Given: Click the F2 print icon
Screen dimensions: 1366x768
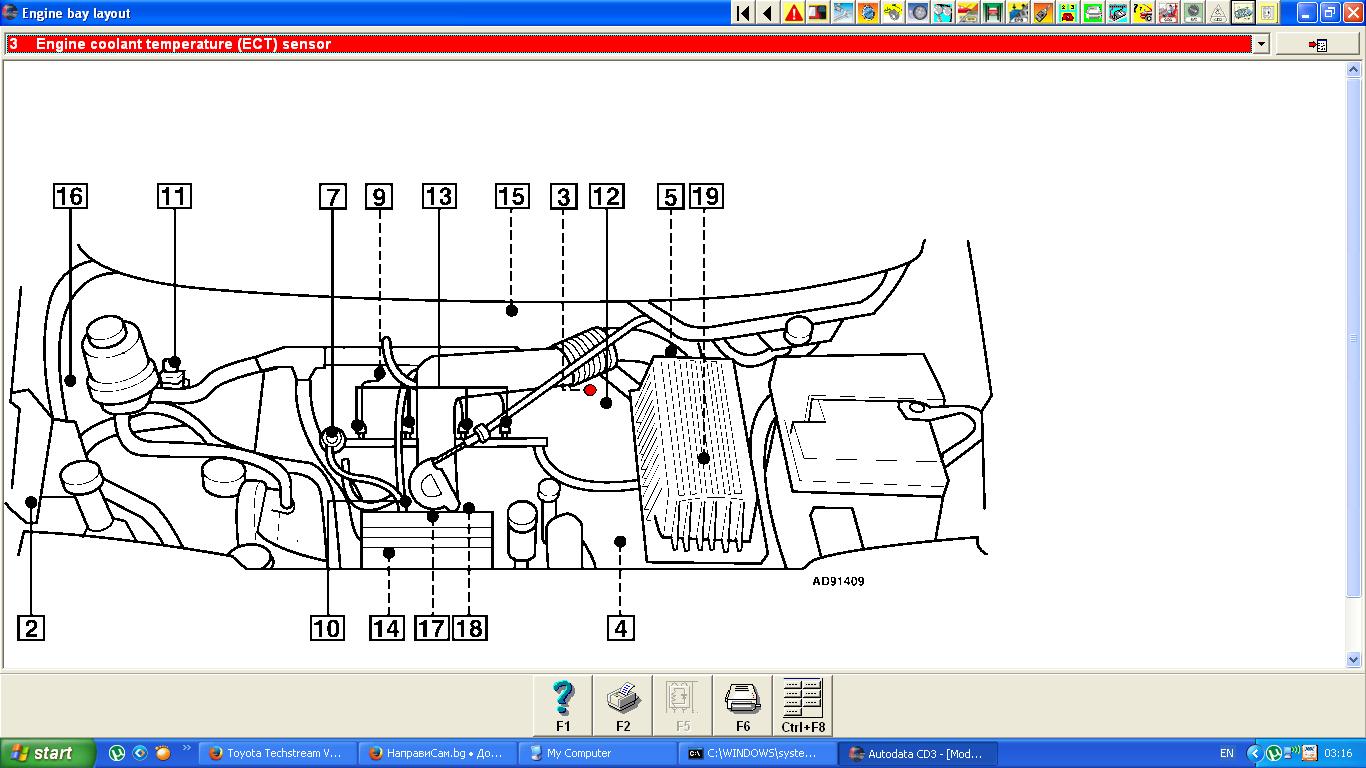Looking at the screenshot, I should pos(623,705).
